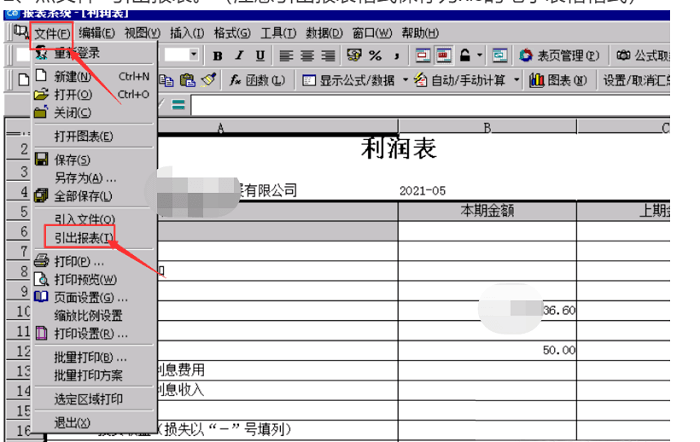This screenshot has width=700, height=442.
Task: Click the floppy disk icon beside 保存(S)
Action: pyautogui.click(x=41, y=159)
